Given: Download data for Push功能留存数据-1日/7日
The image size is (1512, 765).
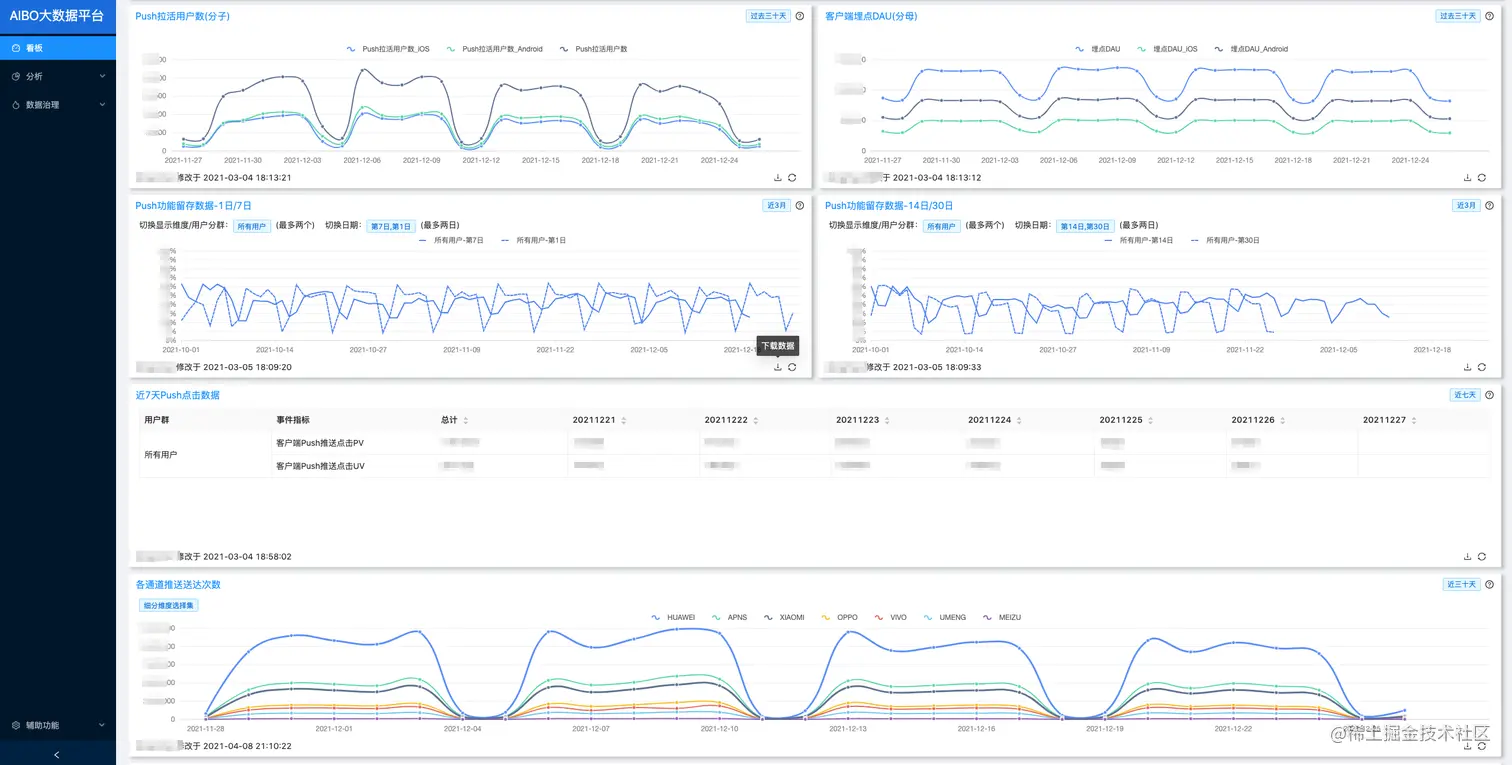Looking at the screenshot, I should tap(778, 367).
